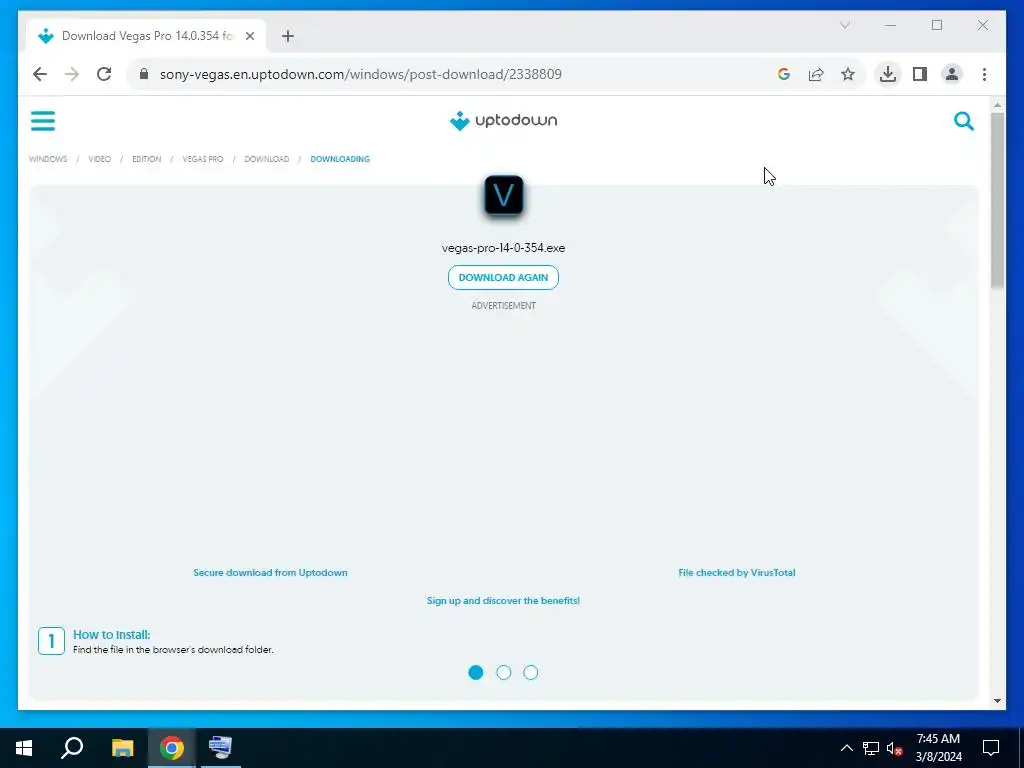This screenshot has width=1024, height=768.
Task: Click the Uptodown logo
Action: click(503, 121)
